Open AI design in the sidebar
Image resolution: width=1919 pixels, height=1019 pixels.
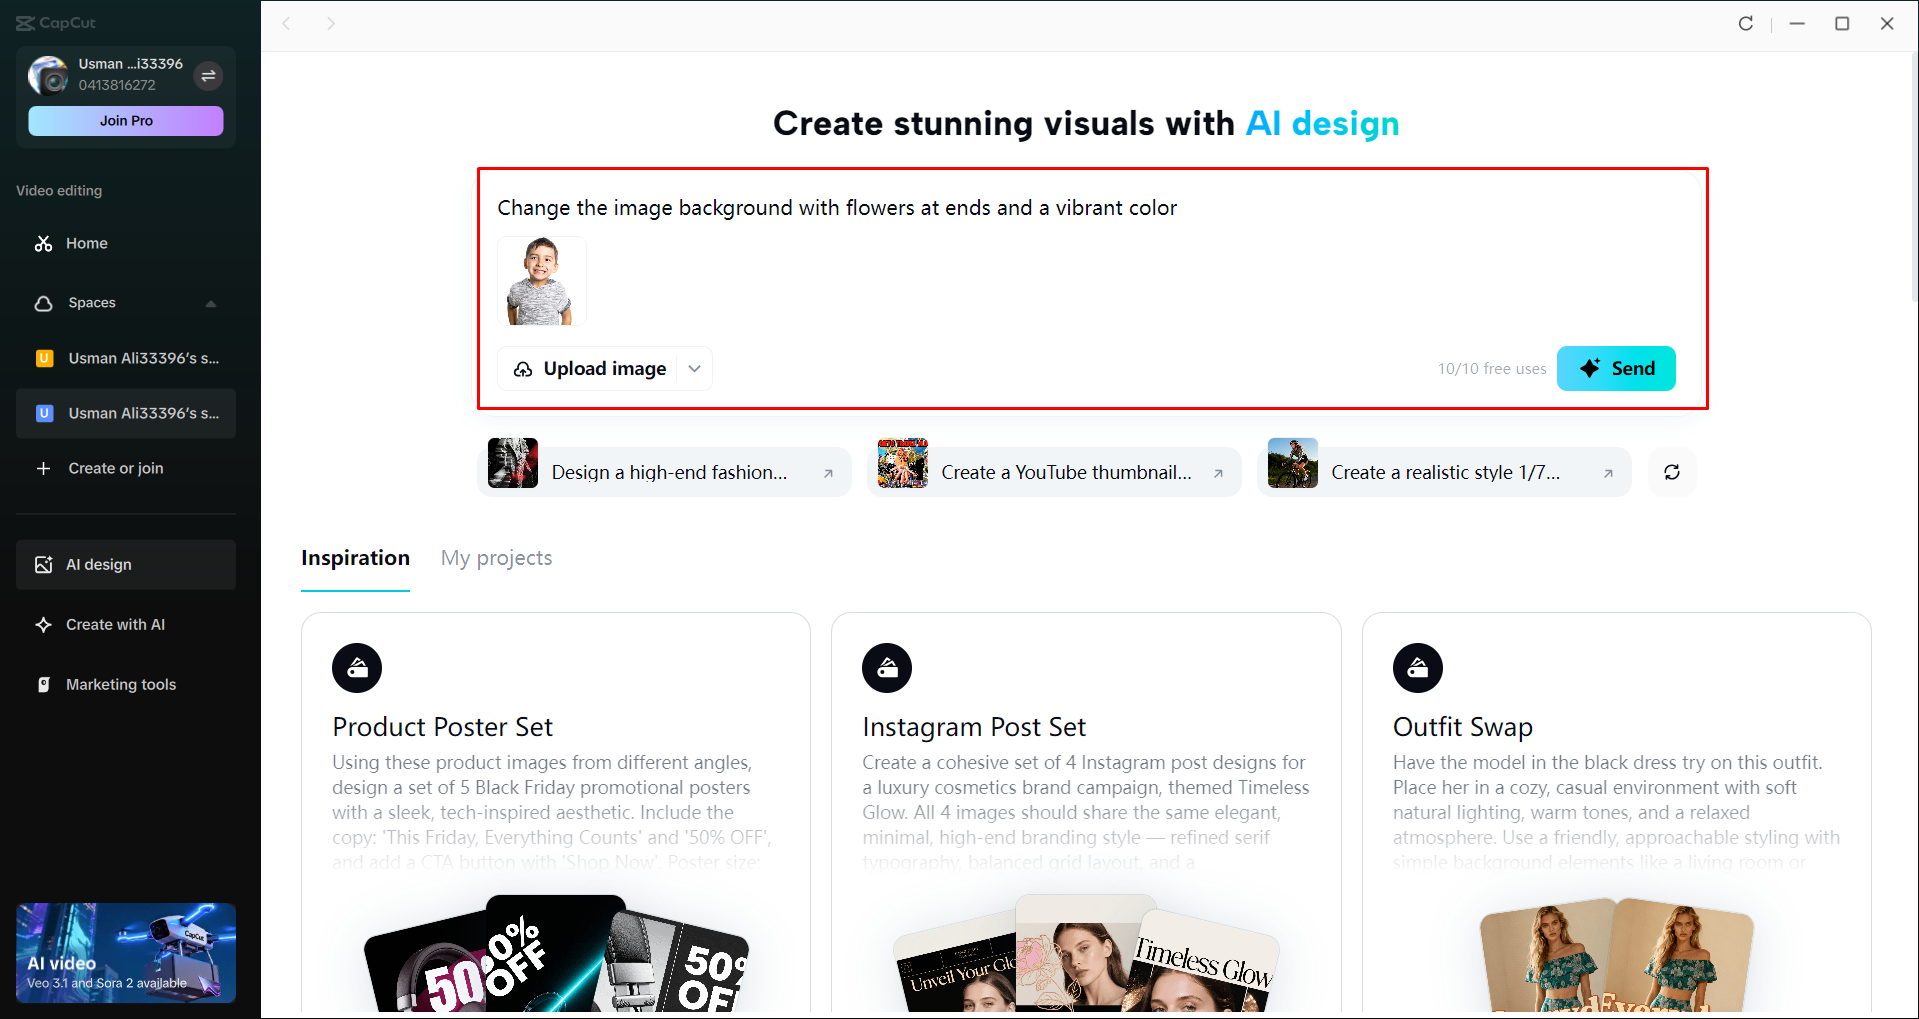[126, 565]
